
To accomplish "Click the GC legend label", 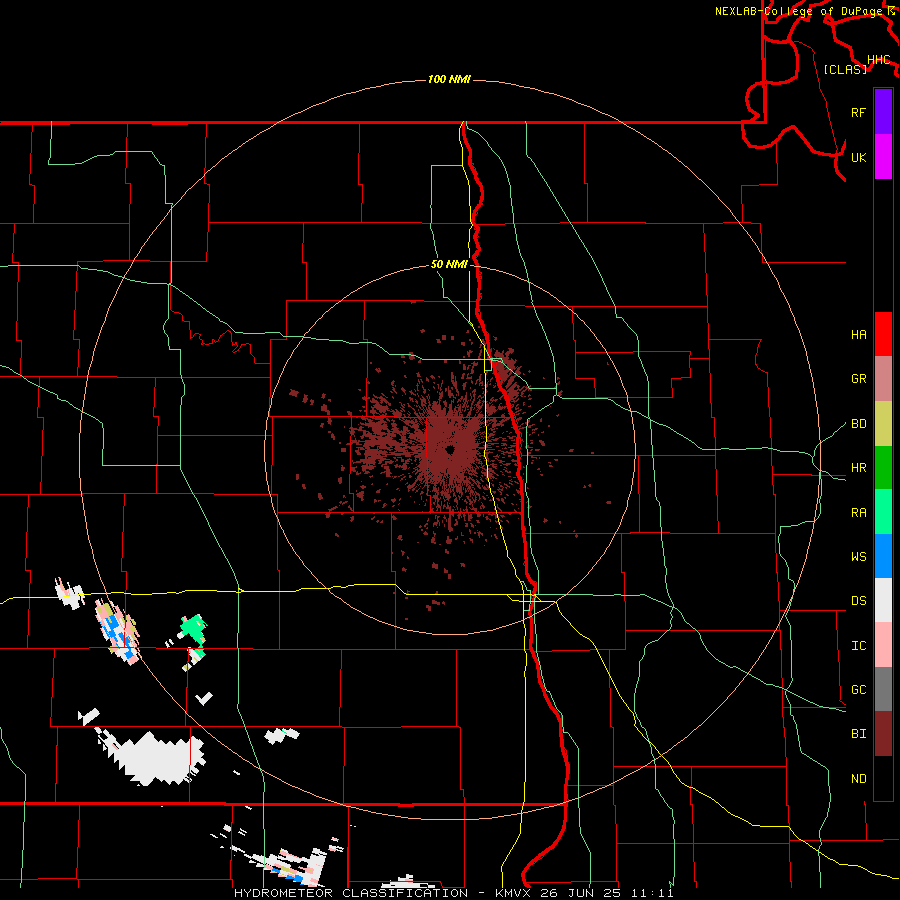I will [858, 690].
